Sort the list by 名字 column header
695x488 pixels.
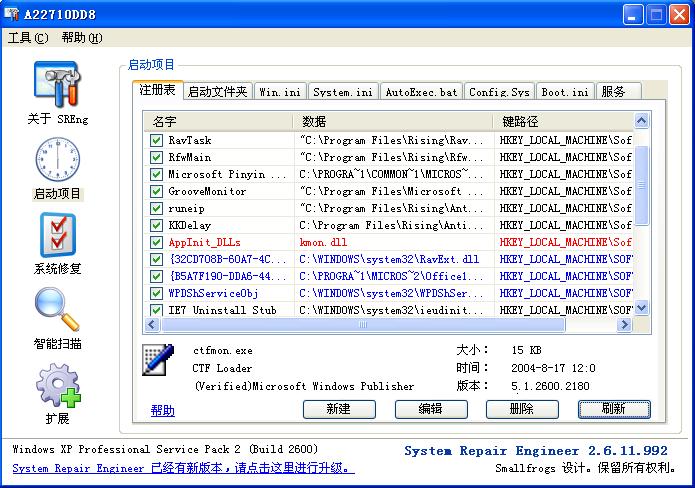(x=218, y=121)
